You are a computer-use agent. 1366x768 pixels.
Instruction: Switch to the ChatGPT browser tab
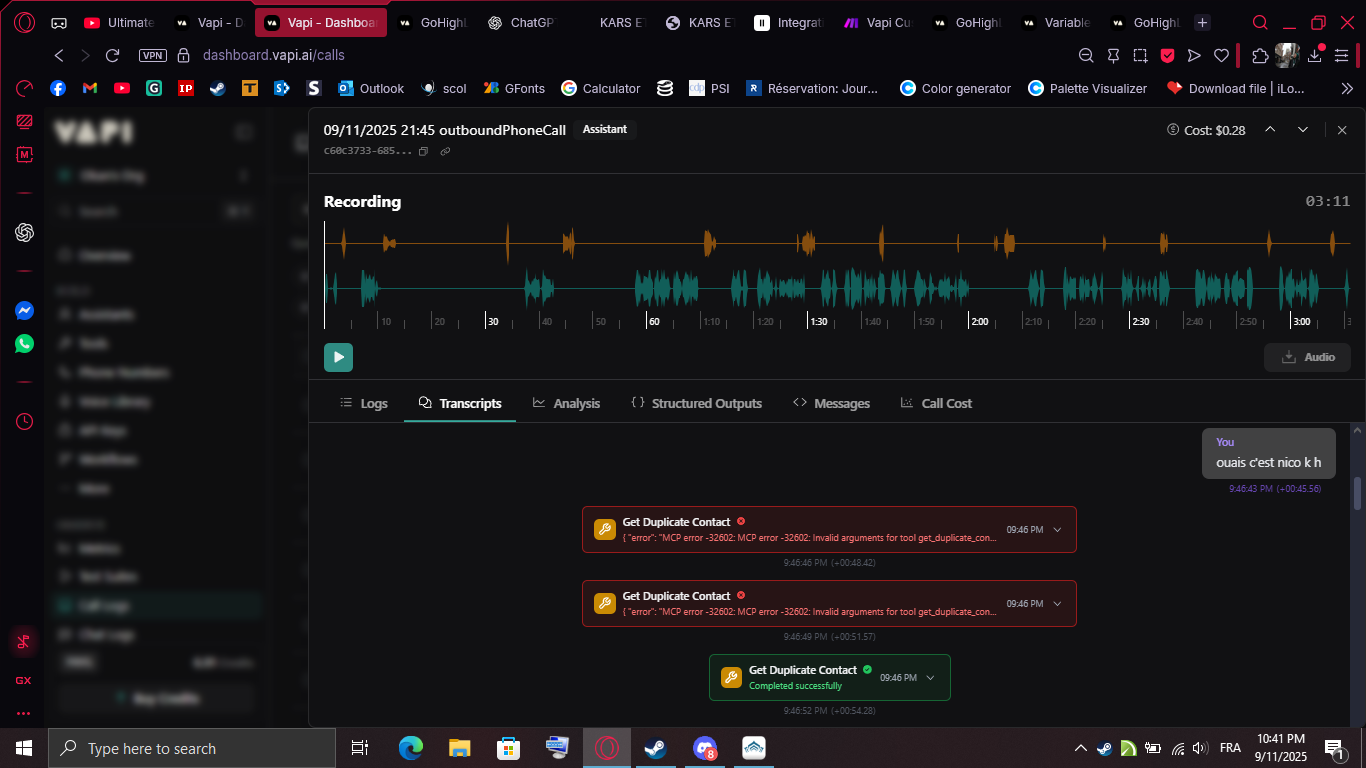[x=522, y=22]
